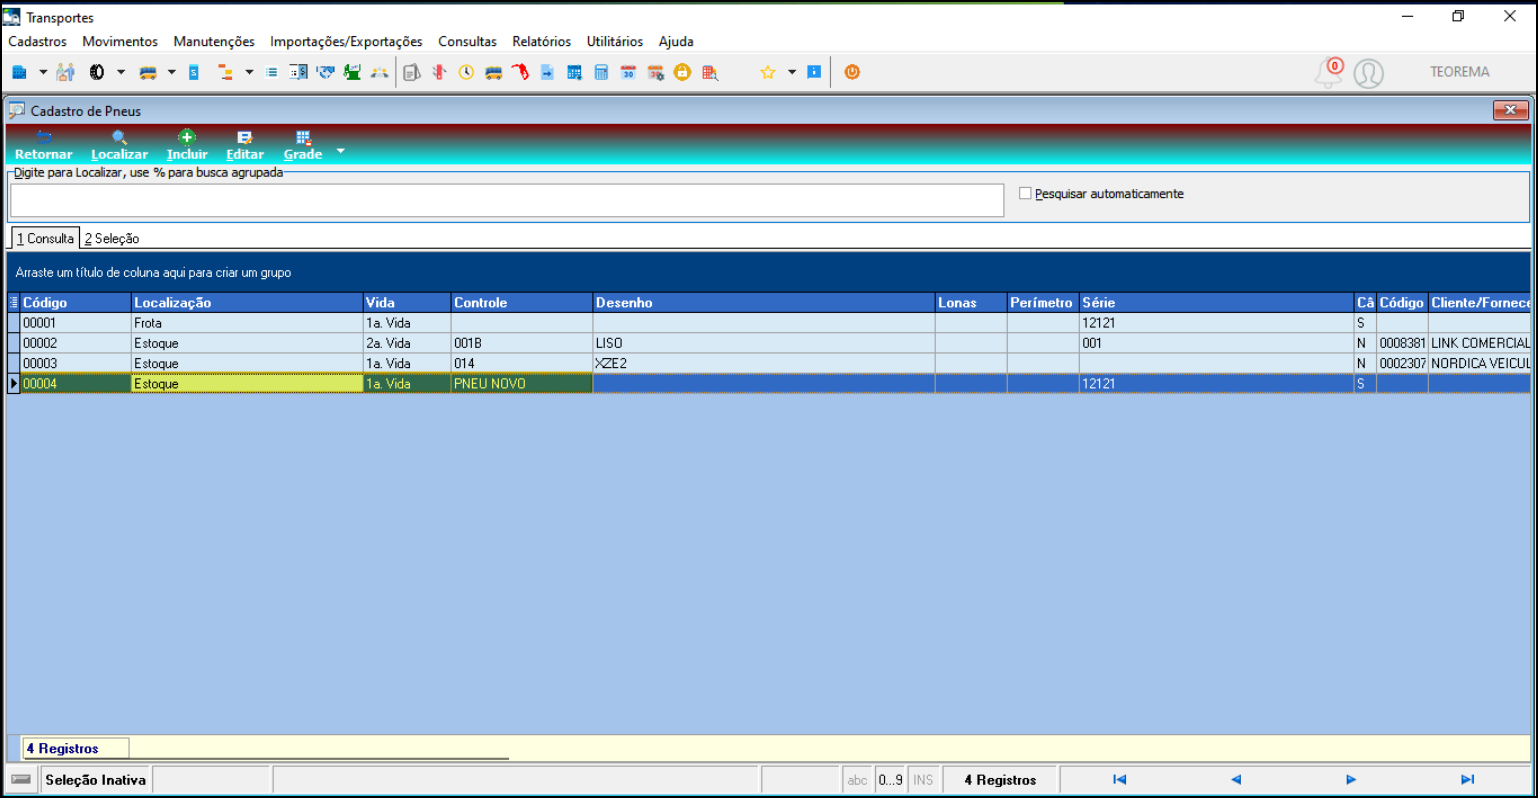Click the search text input field
The width and height of the screenshot is (1538, 798).
pyautogui.click(x=507, y=200)
